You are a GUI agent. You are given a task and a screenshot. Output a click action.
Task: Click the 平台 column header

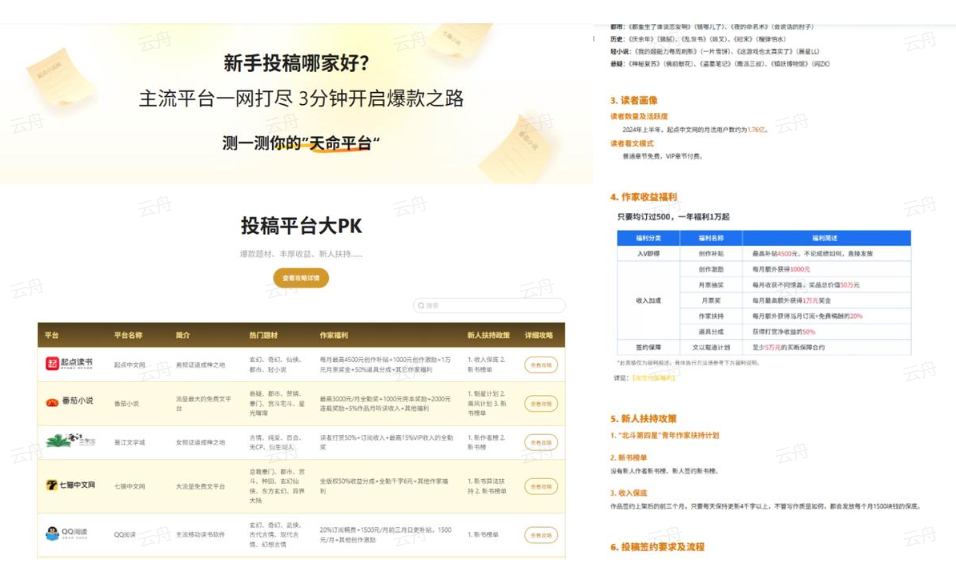click(52, 335)
